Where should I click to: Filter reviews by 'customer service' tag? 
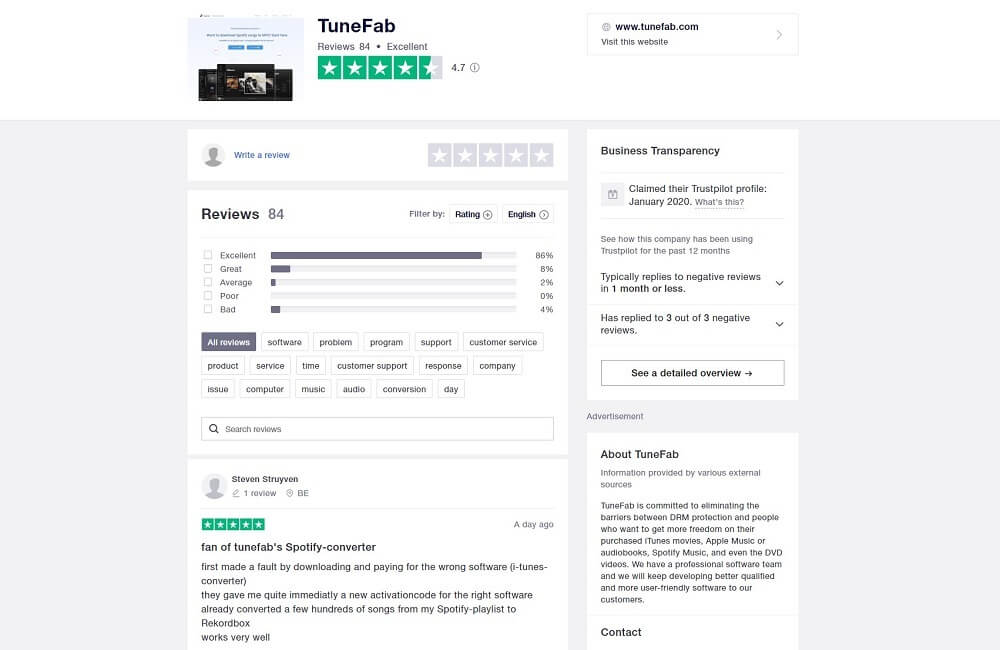click(503, 342)
